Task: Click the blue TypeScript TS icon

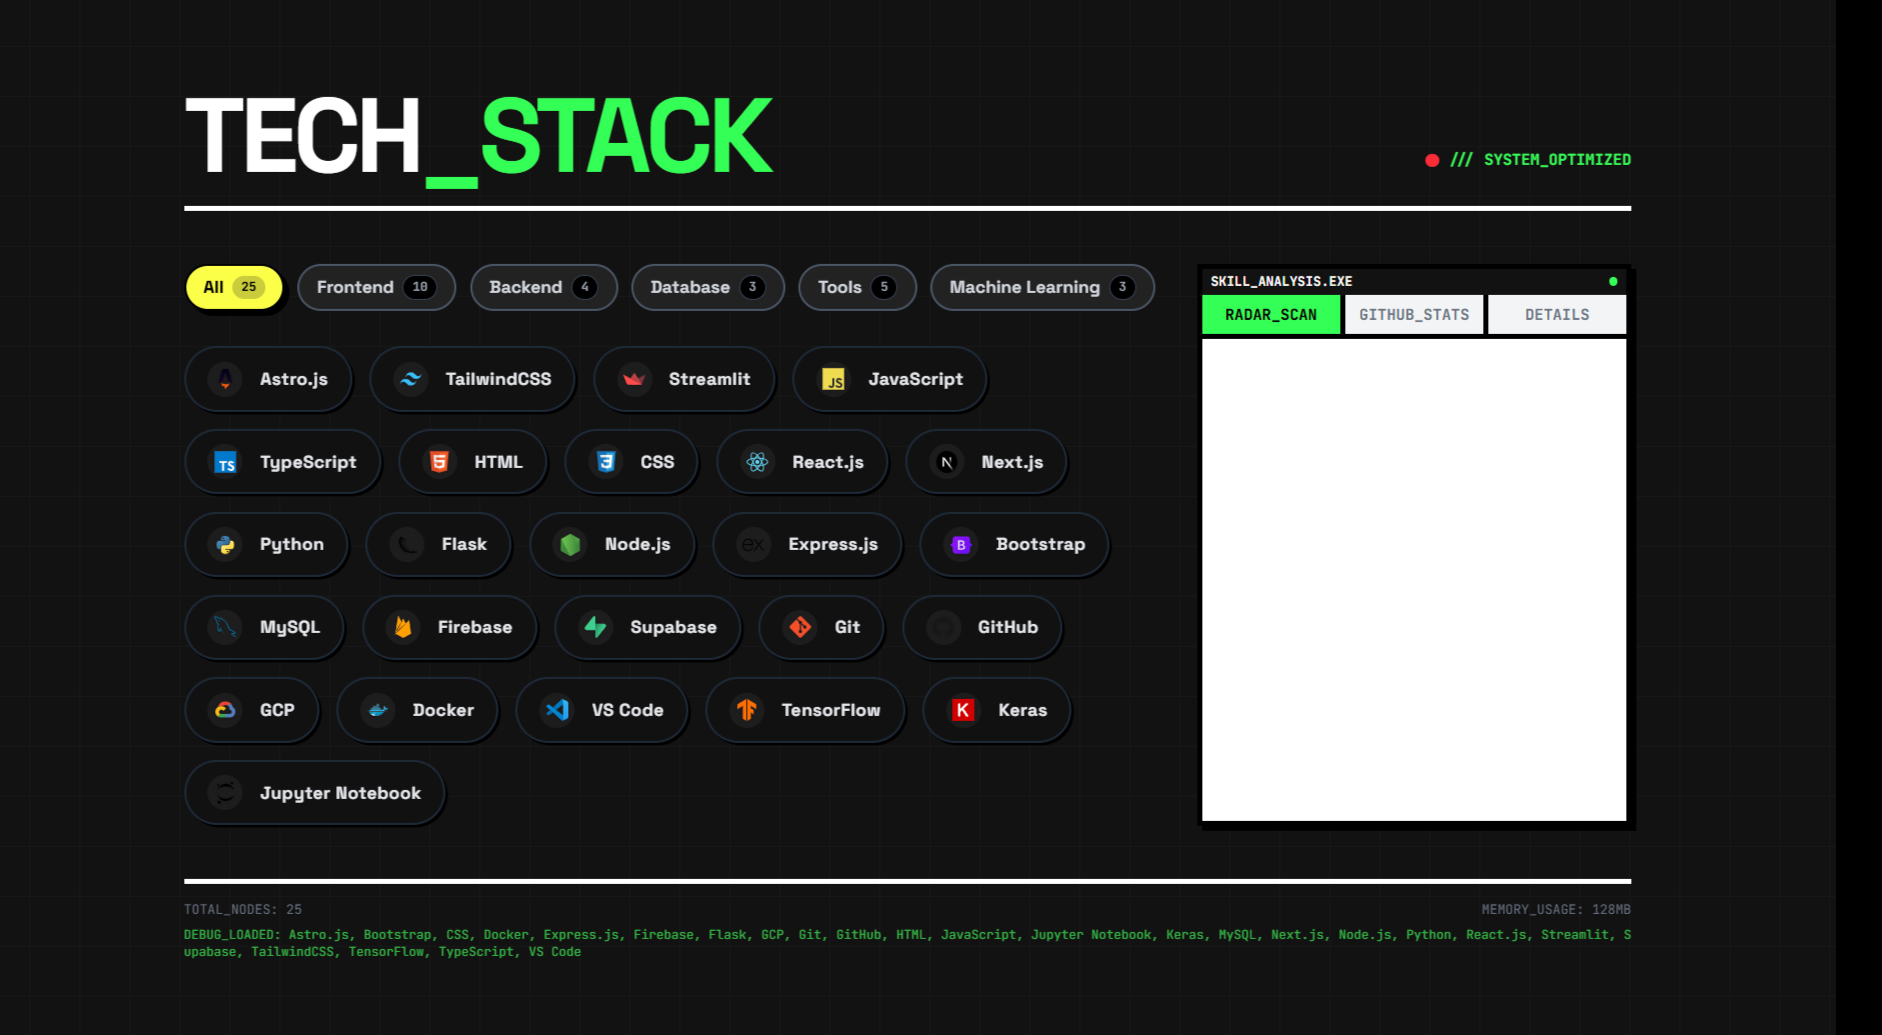Action: [x=226, y=462]
